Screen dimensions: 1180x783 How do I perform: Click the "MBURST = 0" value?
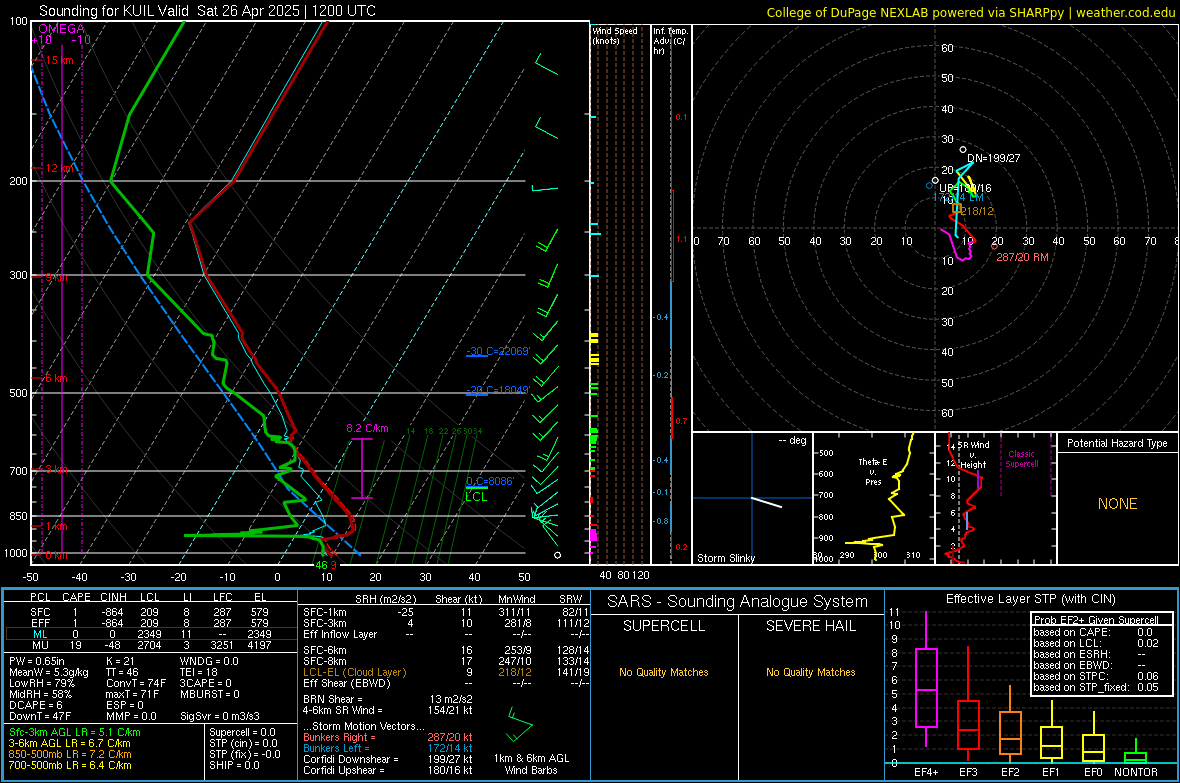point(209,693)
